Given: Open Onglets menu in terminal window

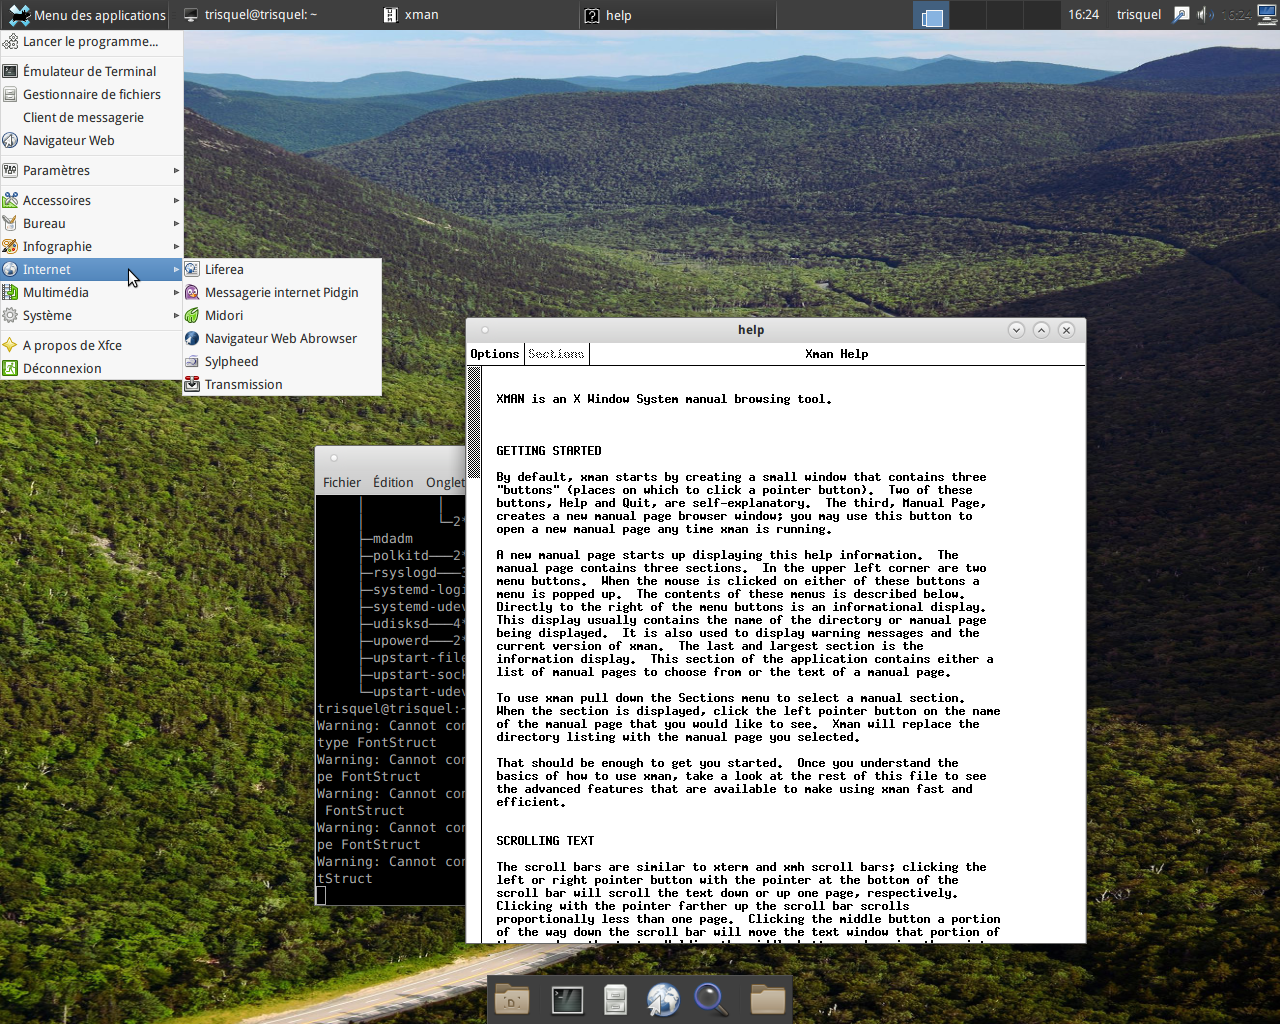Looking at the screenshot, I should click(445, 482).
